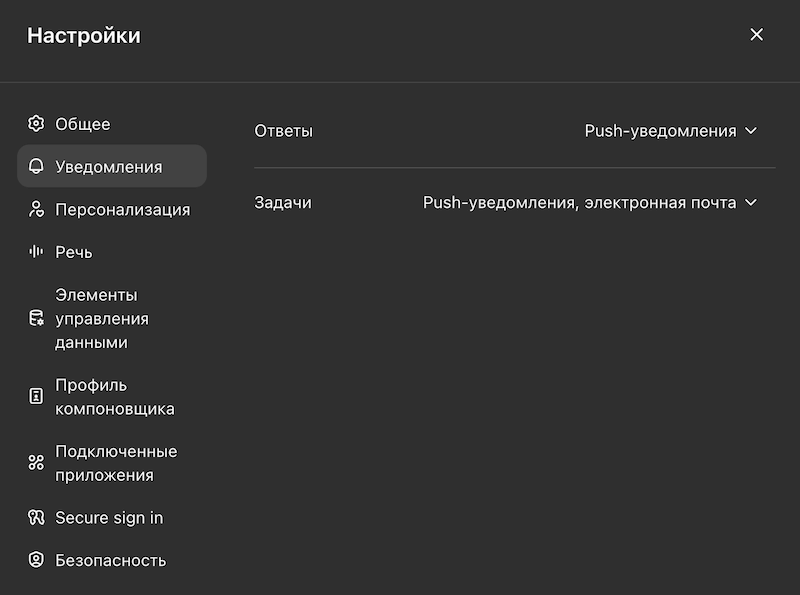Expand chevron next to Ответы setting value
Screen dimensions: 800x595
coord(751,131)
